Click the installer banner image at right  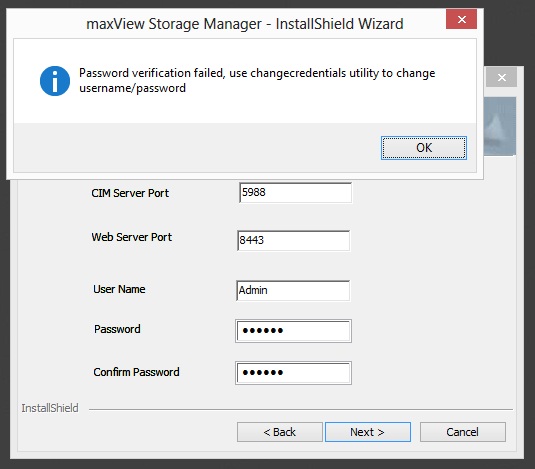point(500,126)
